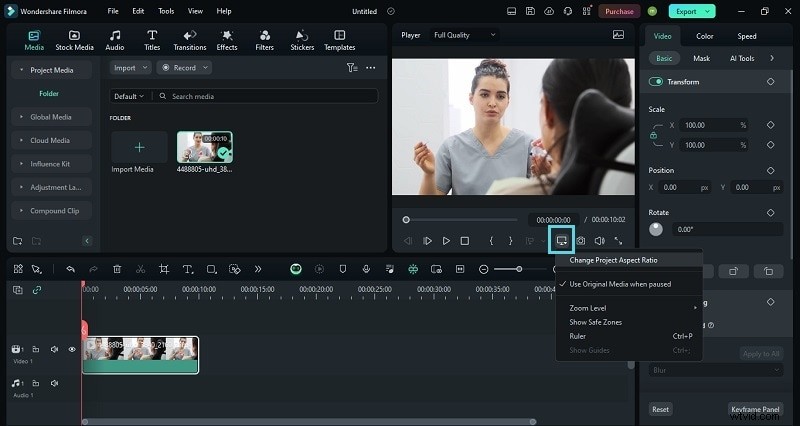Click the undo arrow in timeline toolbar

[x=70, y=269]
